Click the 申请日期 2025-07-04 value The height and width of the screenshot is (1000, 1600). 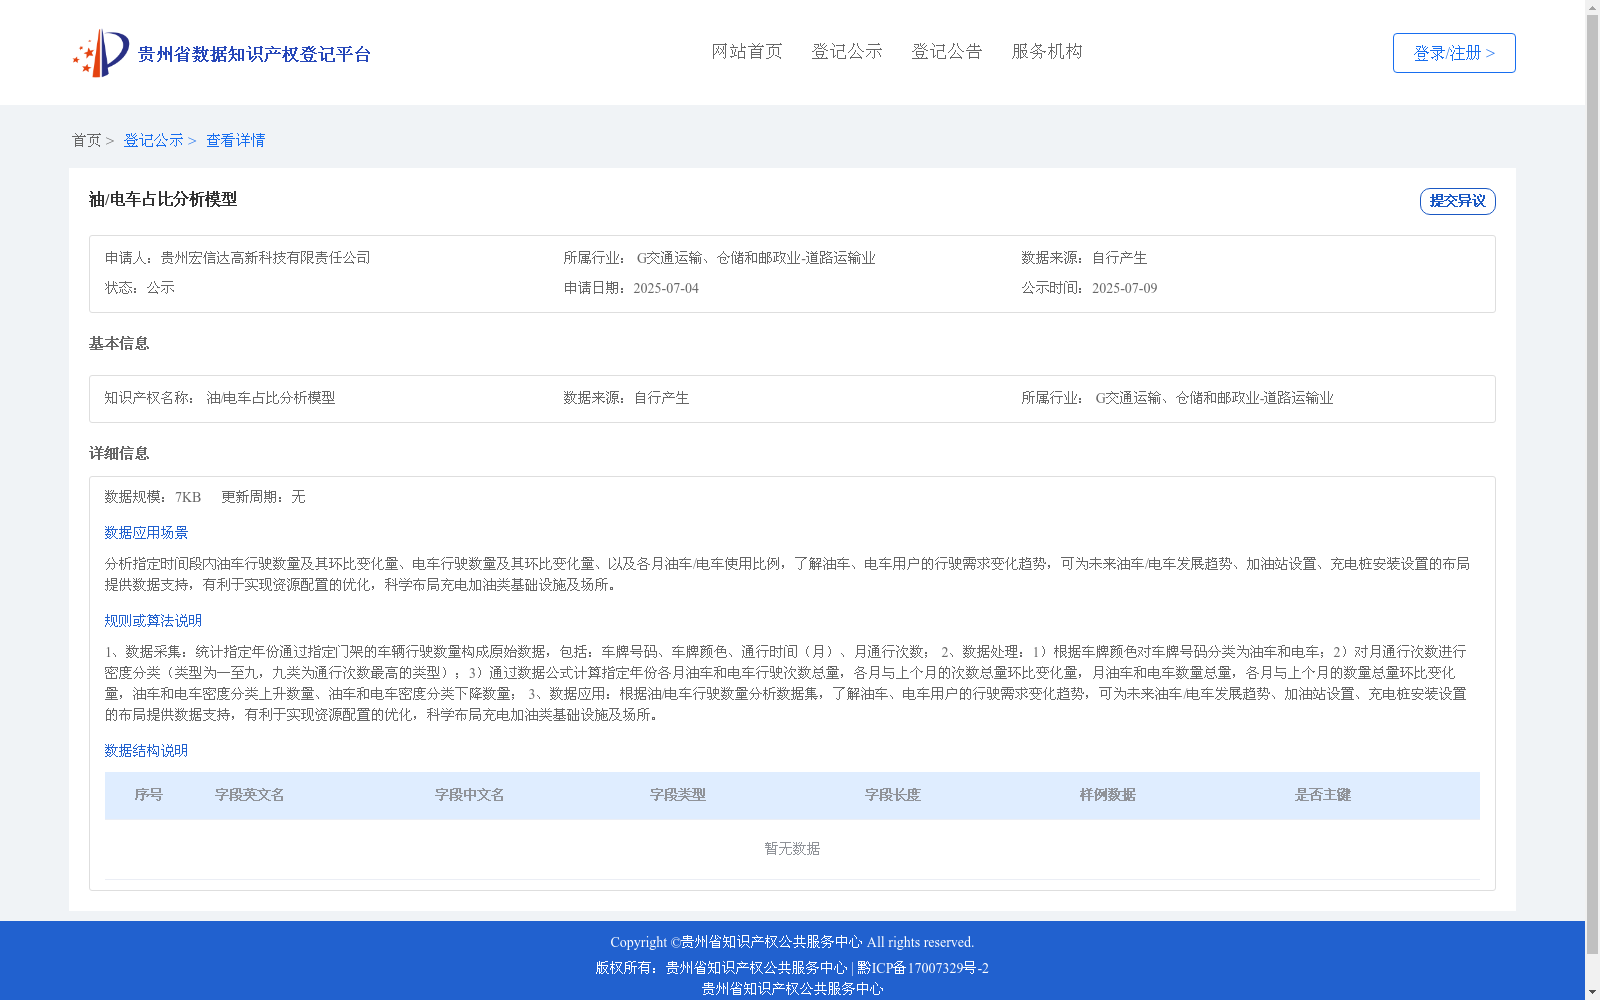[666, 288]
